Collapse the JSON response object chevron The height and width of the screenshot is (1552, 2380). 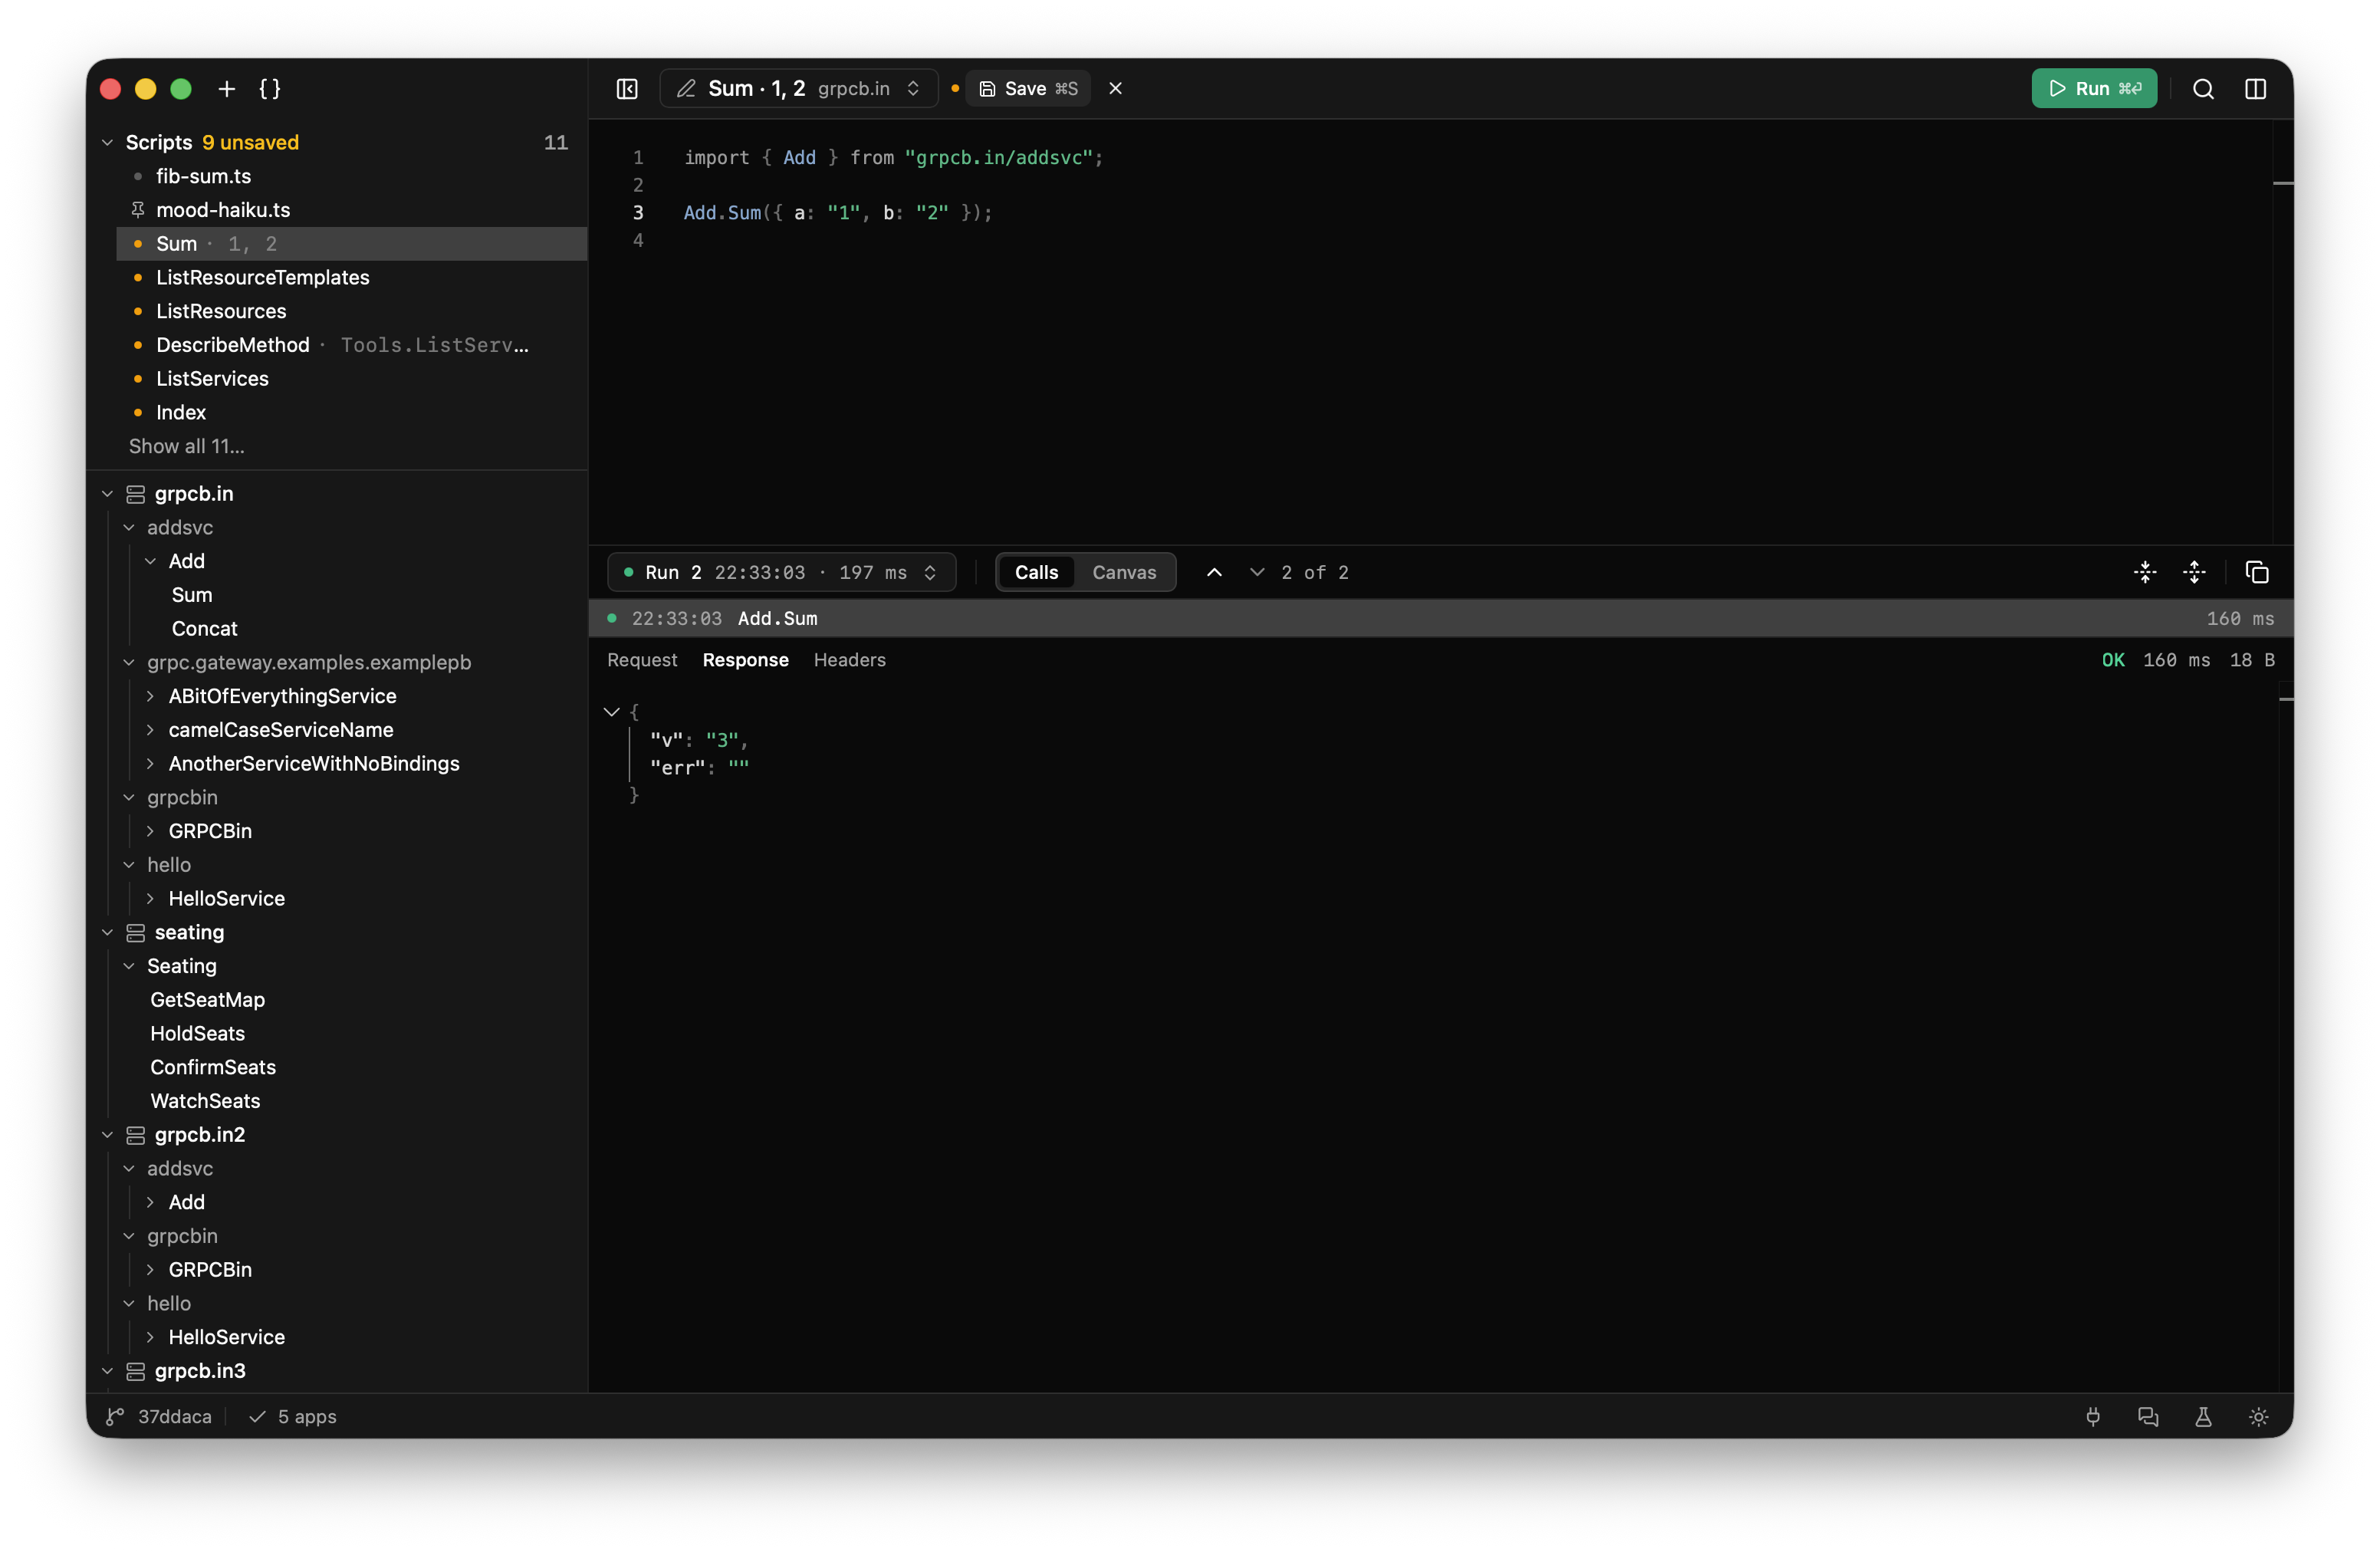(611, 712)
